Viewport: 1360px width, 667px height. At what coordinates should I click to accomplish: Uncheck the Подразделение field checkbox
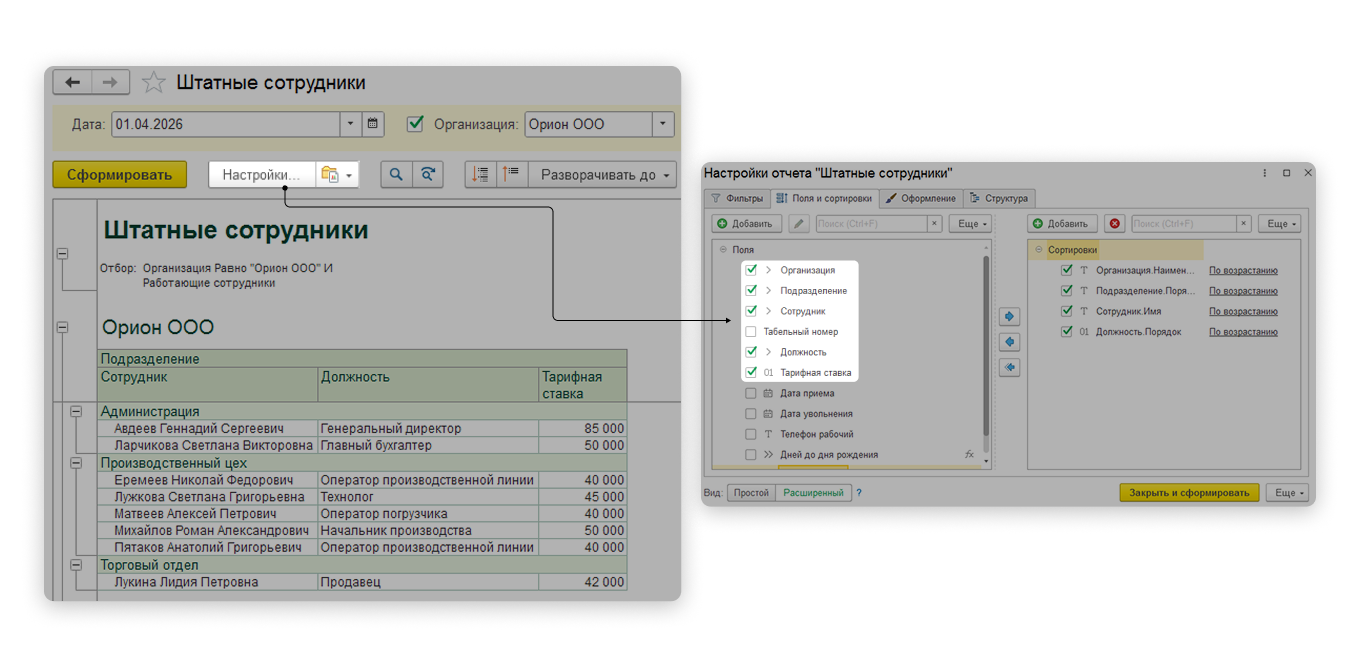coord(751,290)
